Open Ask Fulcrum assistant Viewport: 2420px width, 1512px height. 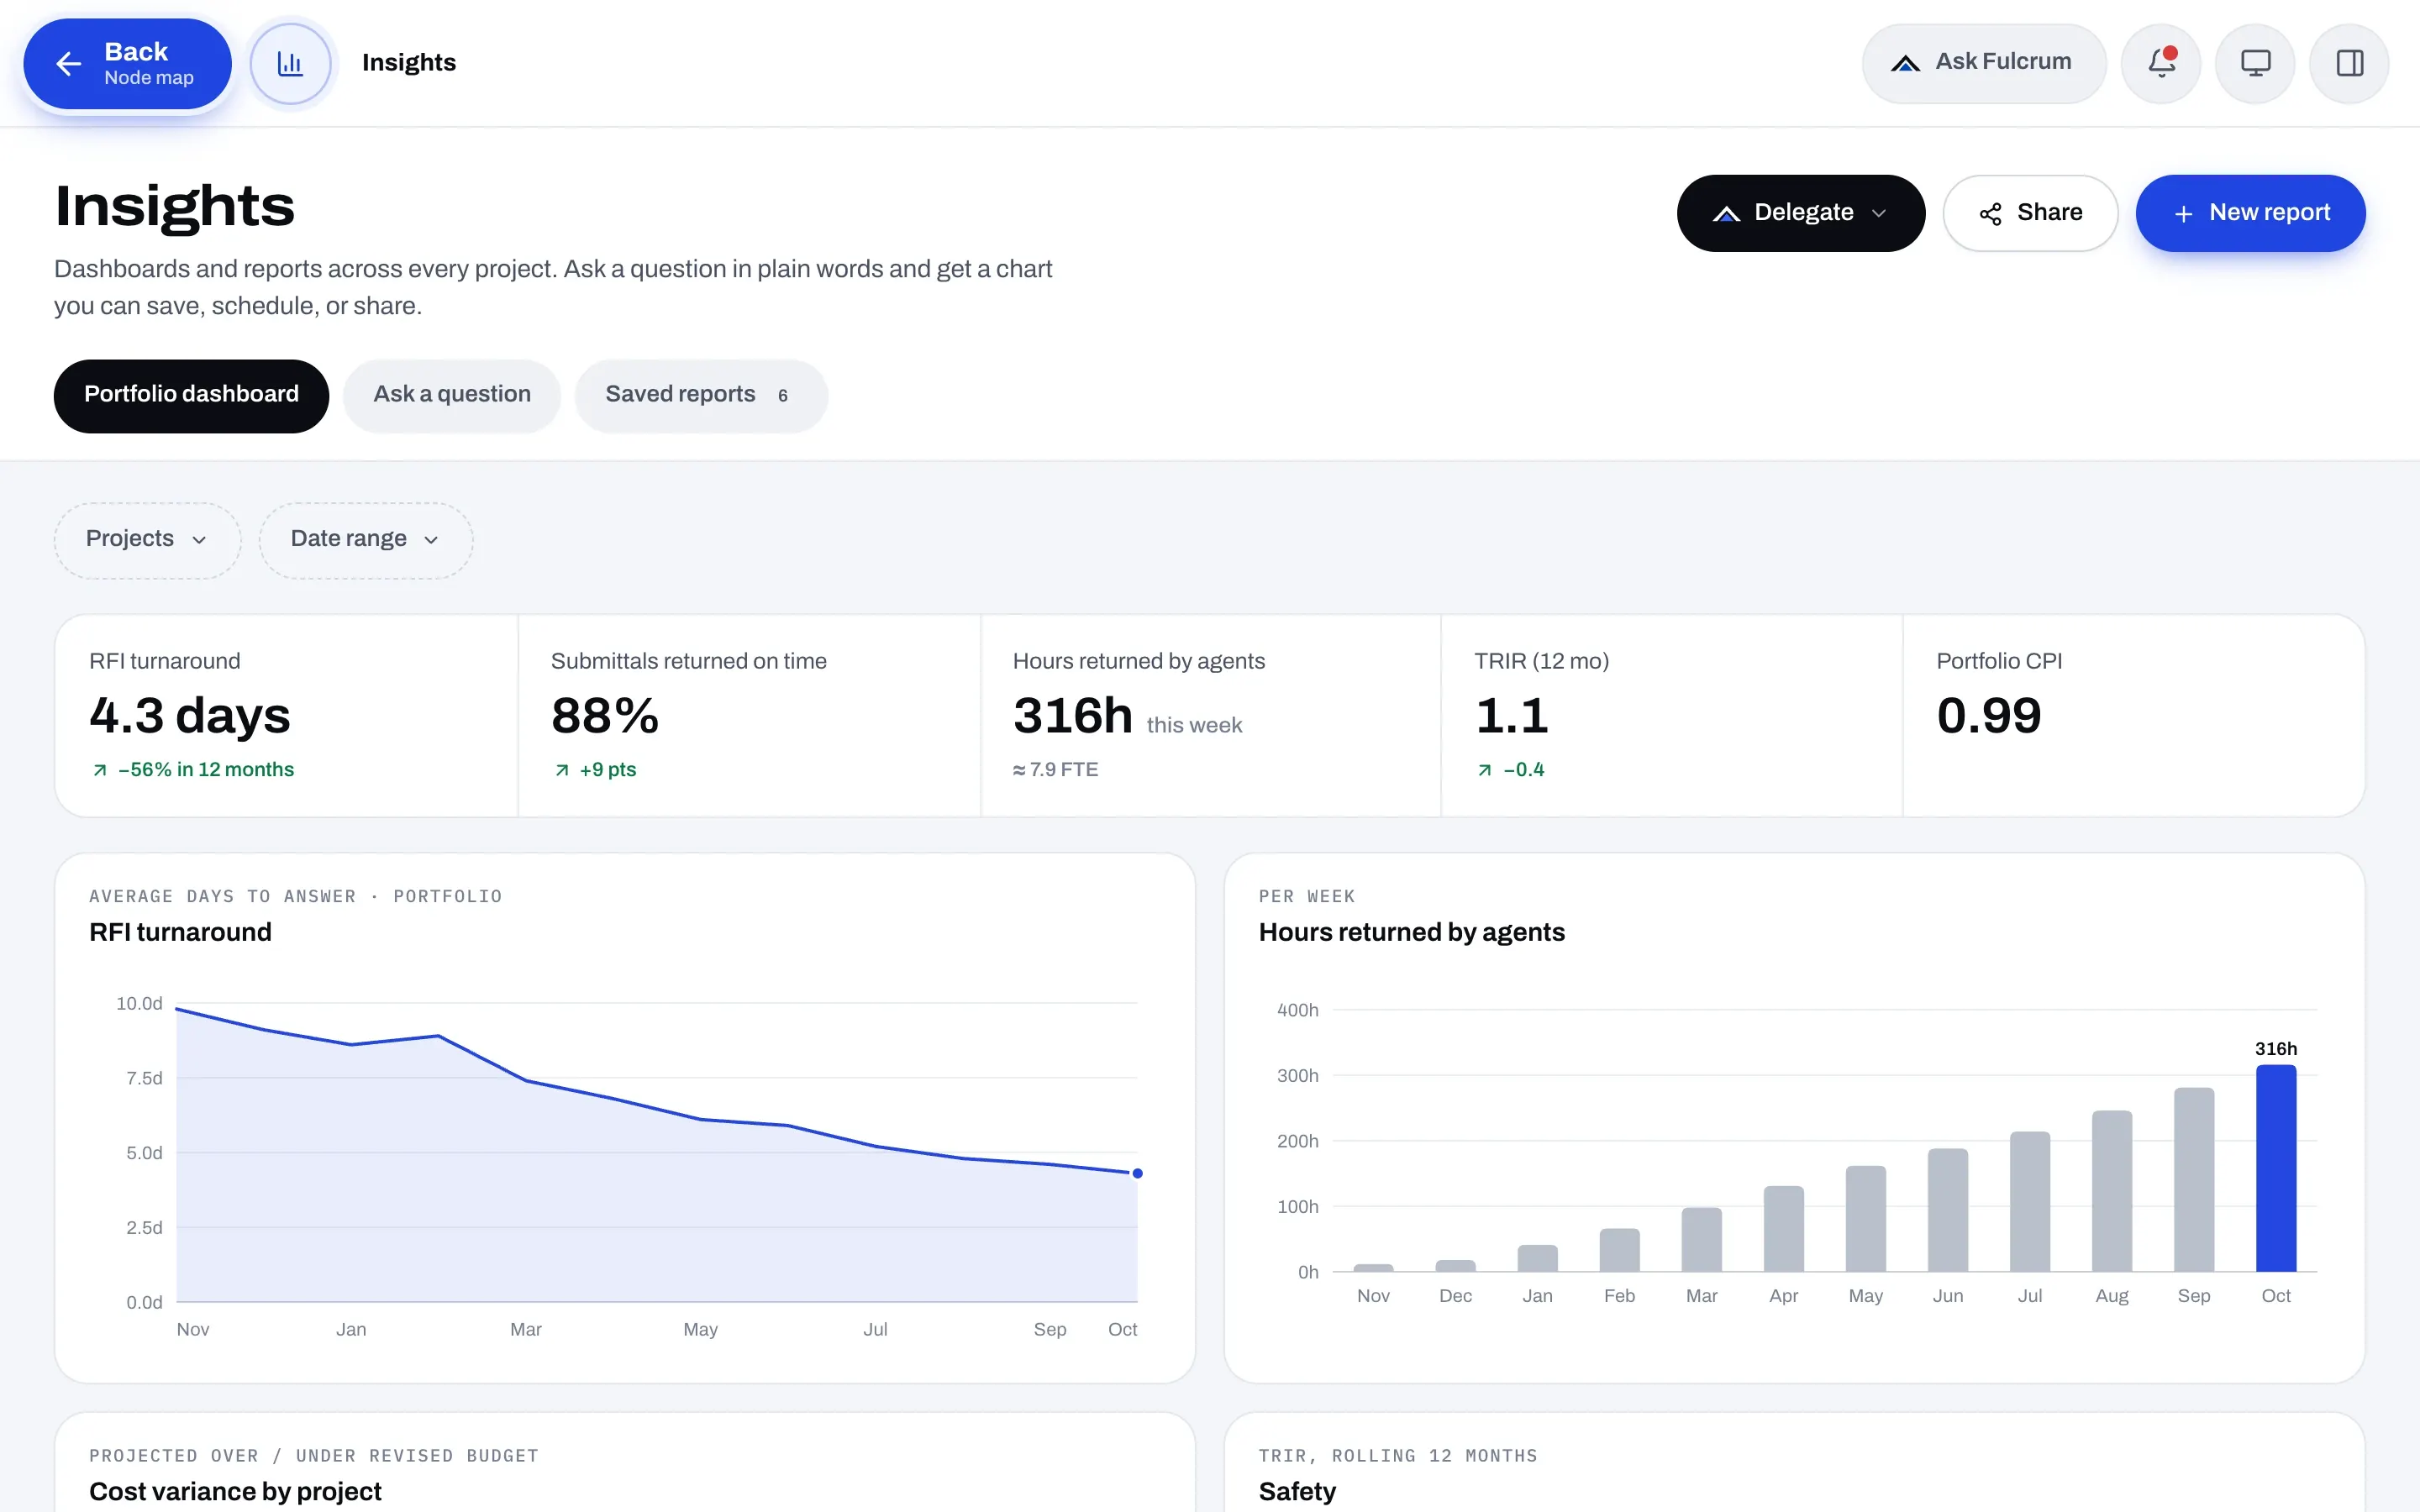(1983, 63)
